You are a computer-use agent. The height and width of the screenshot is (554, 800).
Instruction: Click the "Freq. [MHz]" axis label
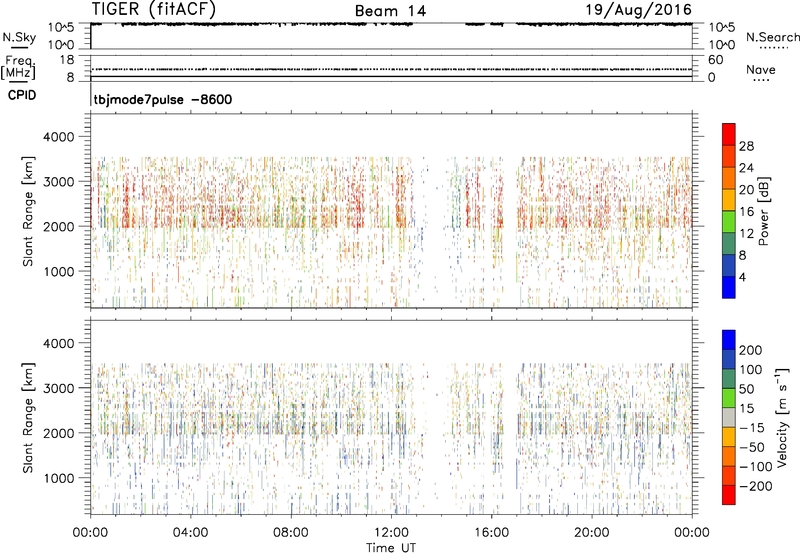[x=18, y=68]
